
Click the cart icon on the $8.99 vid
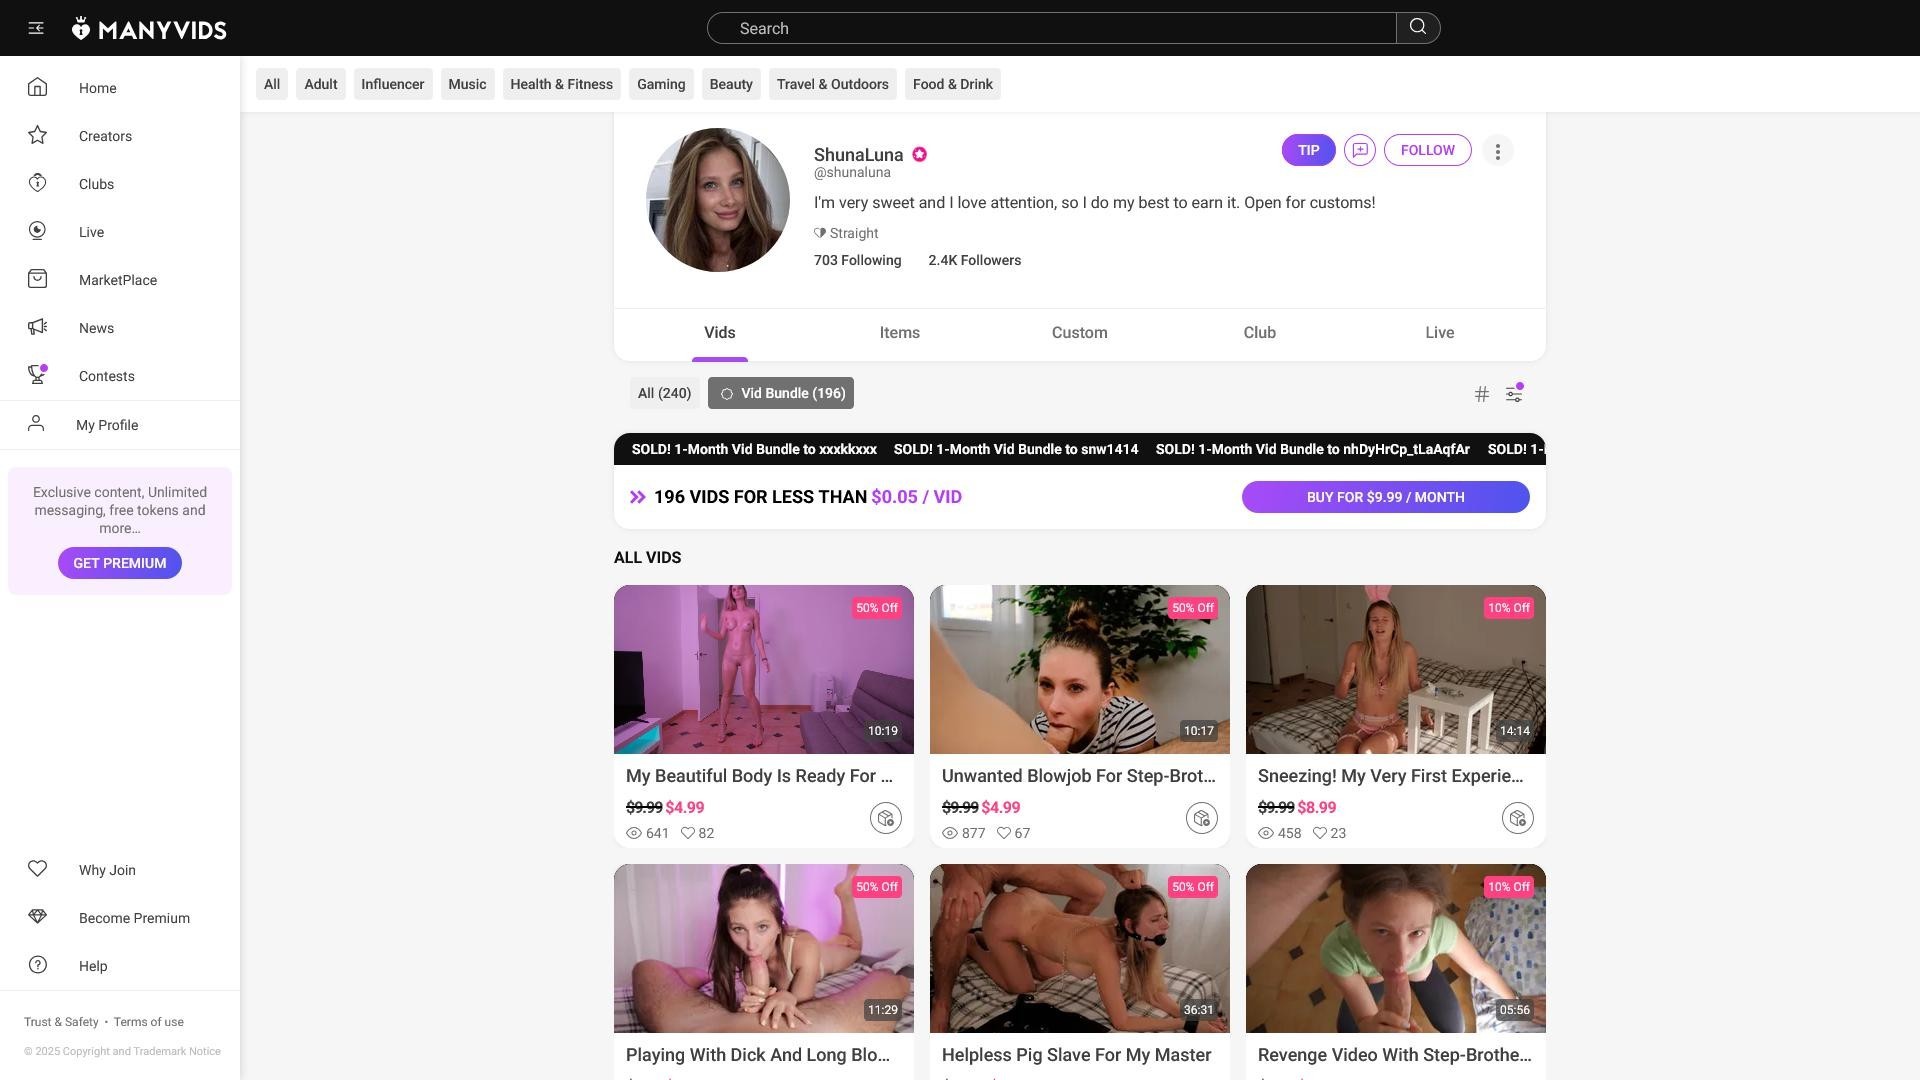point(1517,818)
